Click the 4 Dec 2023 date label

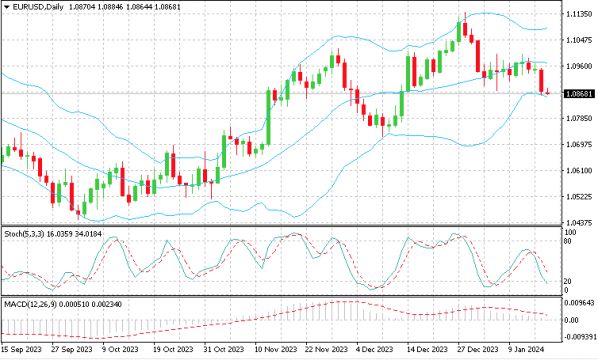click(x=375, y=349)
